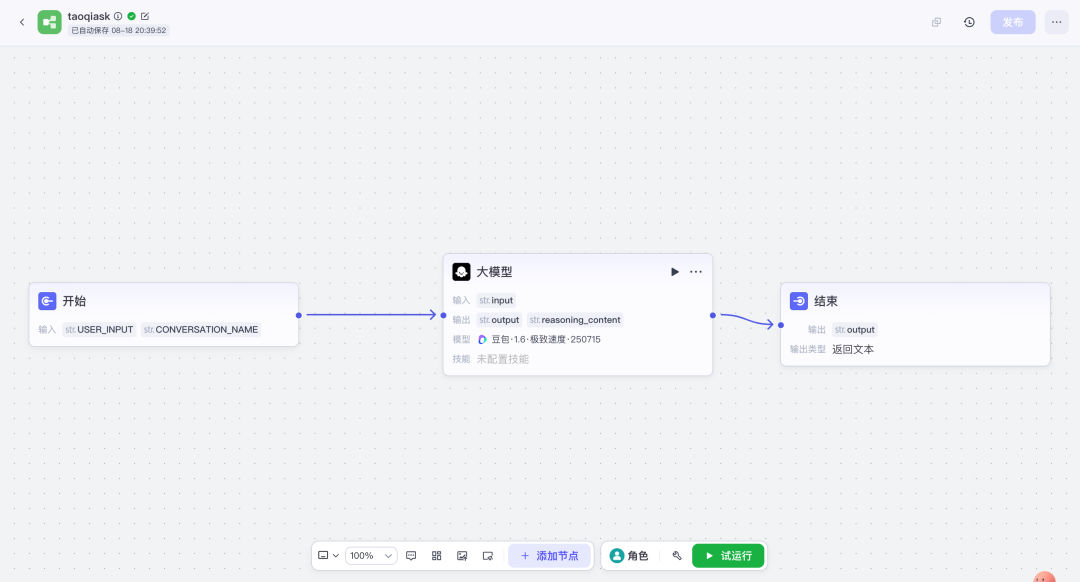Open the comment tool in the bottom toolbar

[x=411, y=555]
